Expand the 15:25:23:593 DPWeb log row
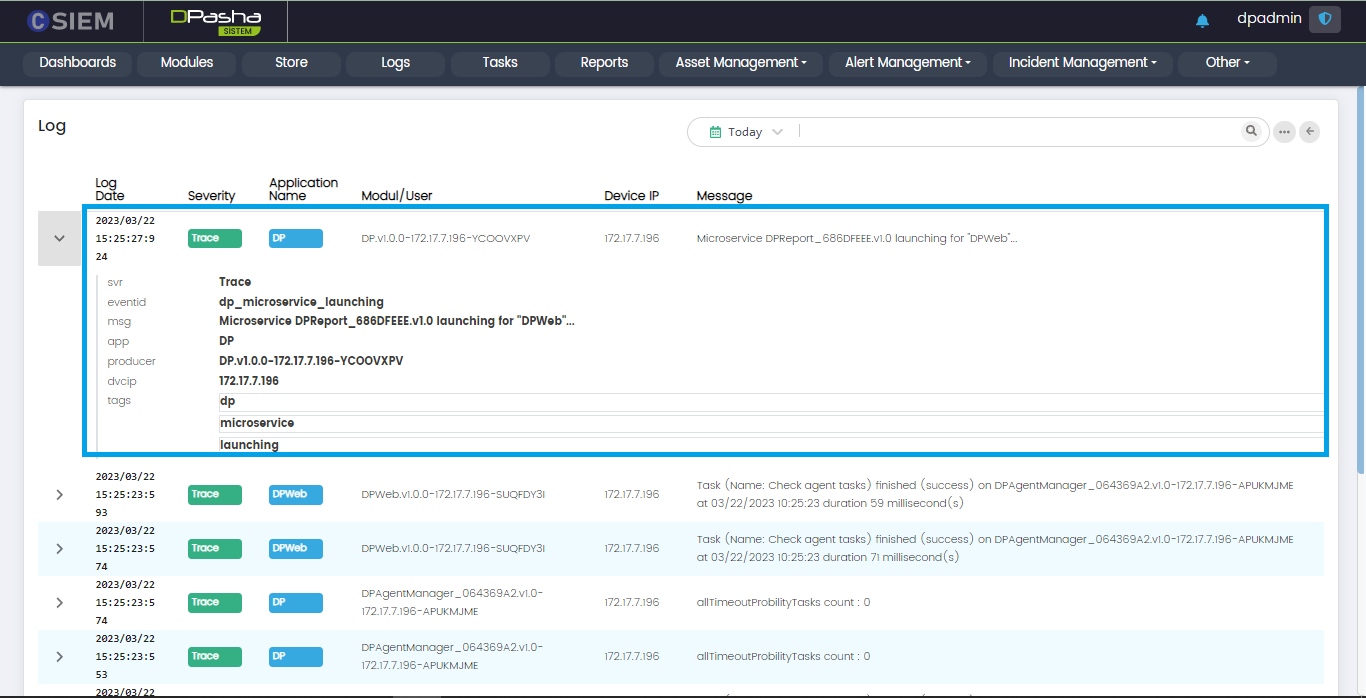Screen dimensions: 1366x698 pyautogui.click(x=59, y=494)
